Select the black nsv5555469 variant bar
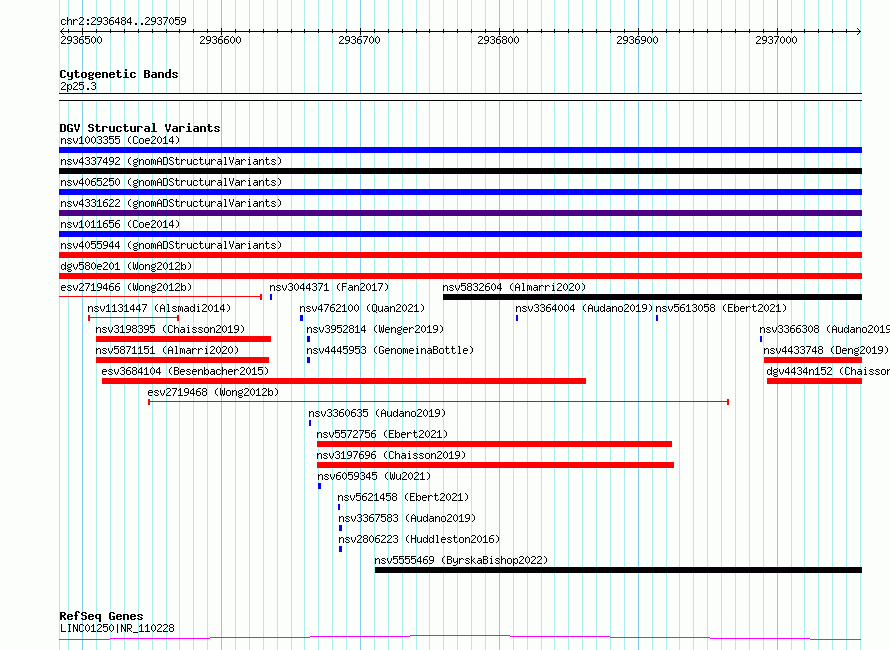This screenshot has height=650, width=890. click(618, 570)
